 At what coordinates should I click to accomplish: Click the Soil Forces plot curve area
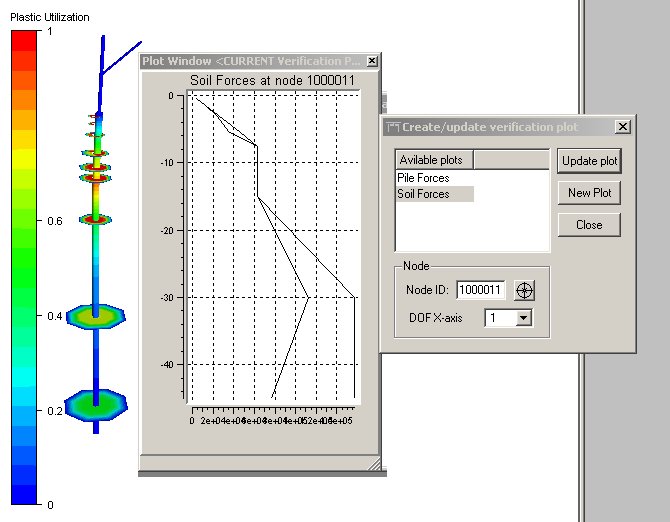coord(272,250)
